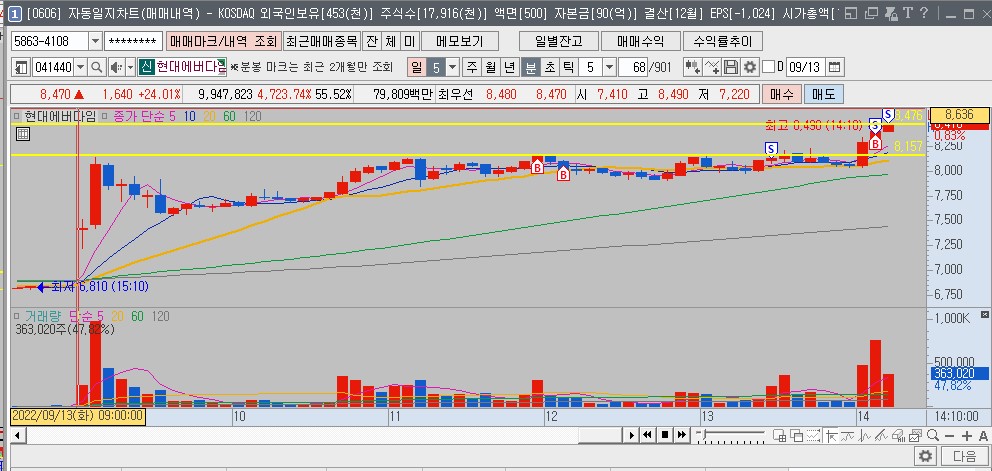Click the speaker sound icon
The image size is (992, 471).
point(116,67)
